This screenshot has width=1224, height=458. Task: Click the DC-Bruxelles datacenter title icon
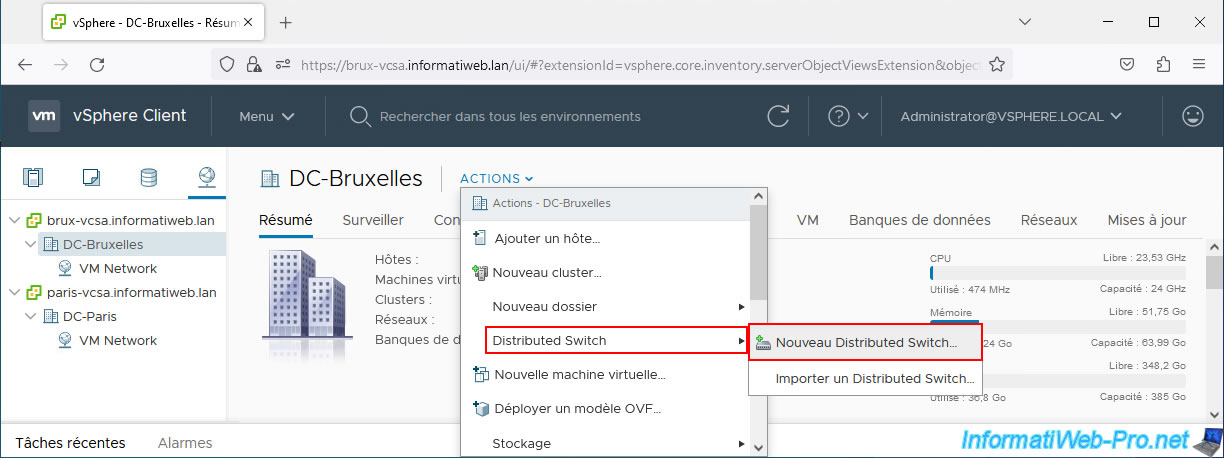[x=269, y=179]
